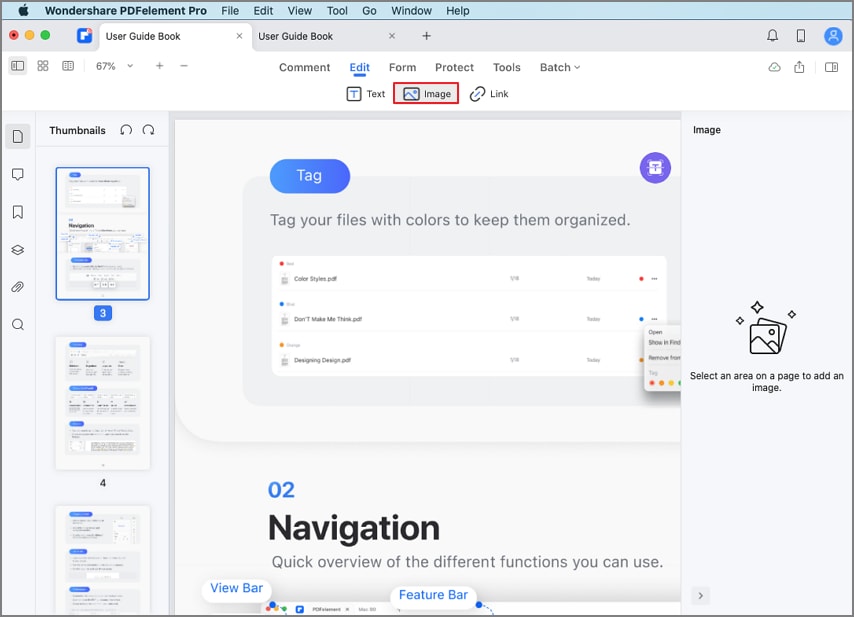Toggle the left sidebar panel view

pyautogui.click(x=17, y=66)
